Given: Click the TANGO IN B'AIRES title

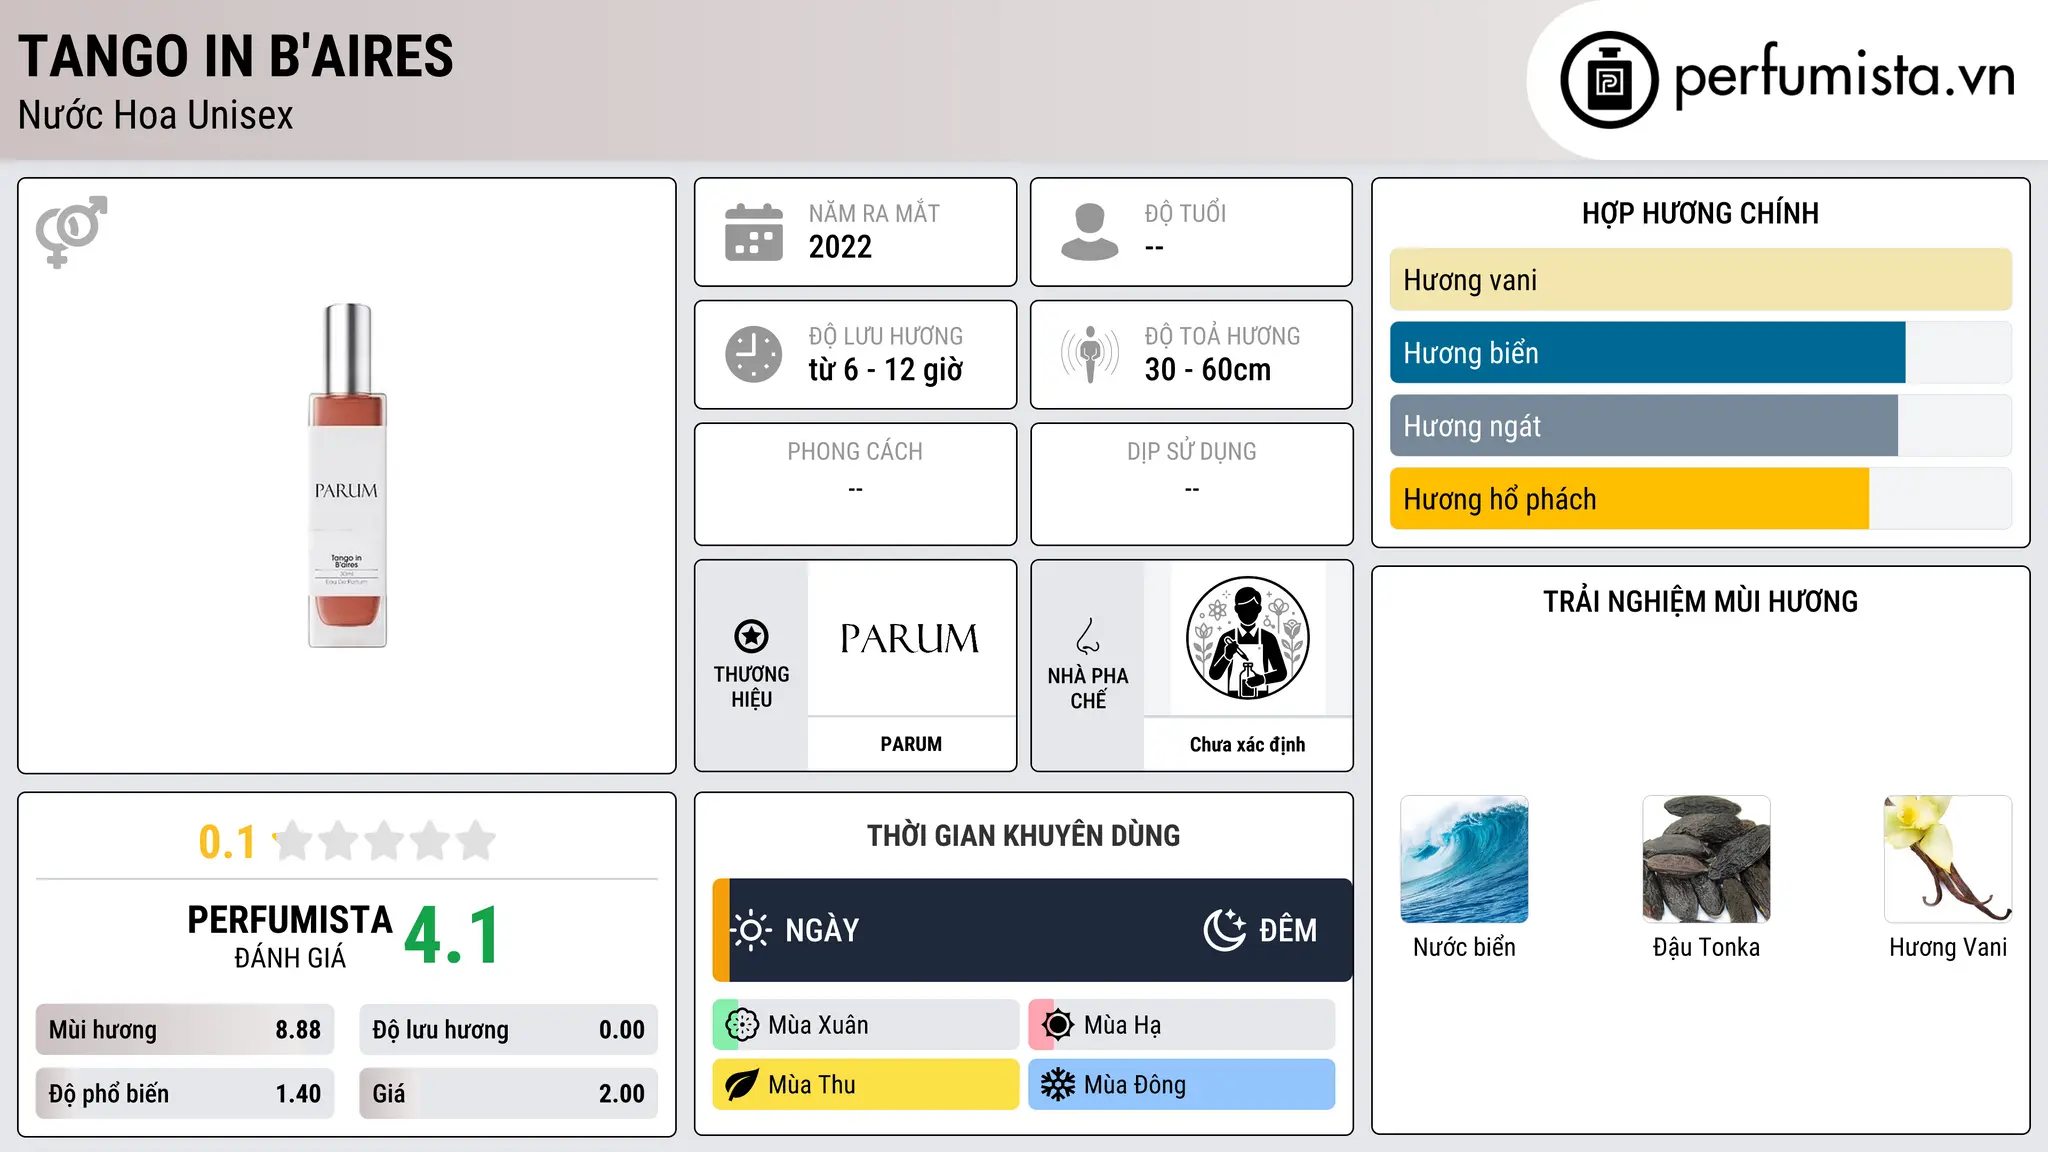Looking at the screenshot, I should coord(236,56).
